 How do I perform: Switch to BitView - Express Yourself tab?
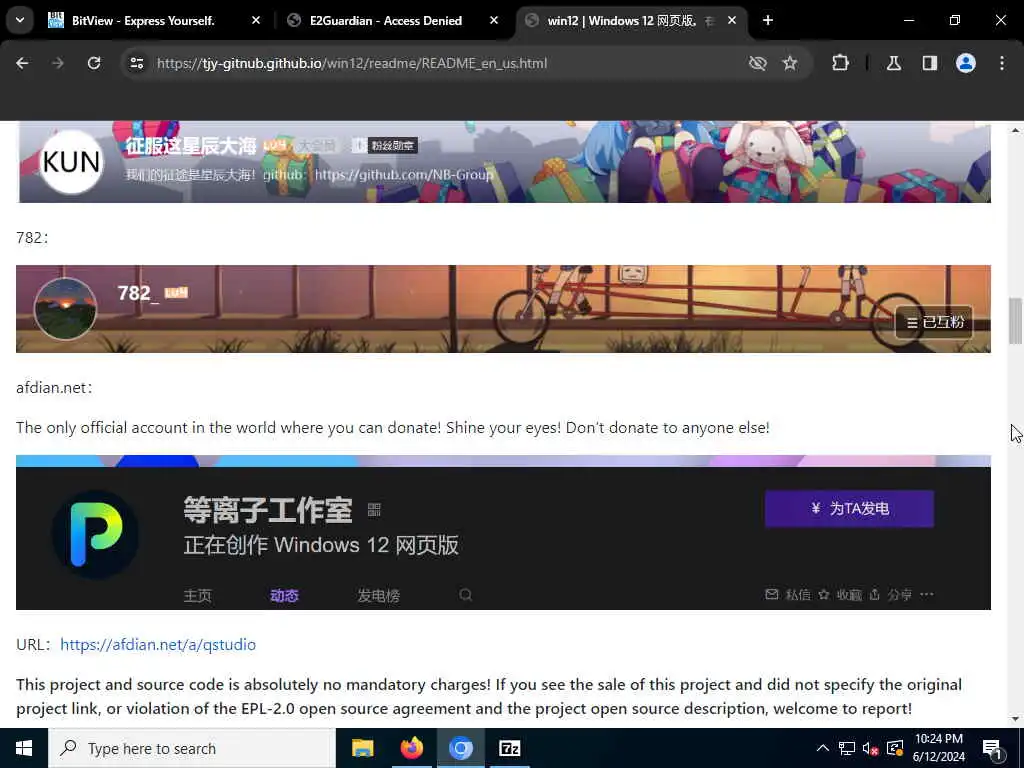[143, 21]
